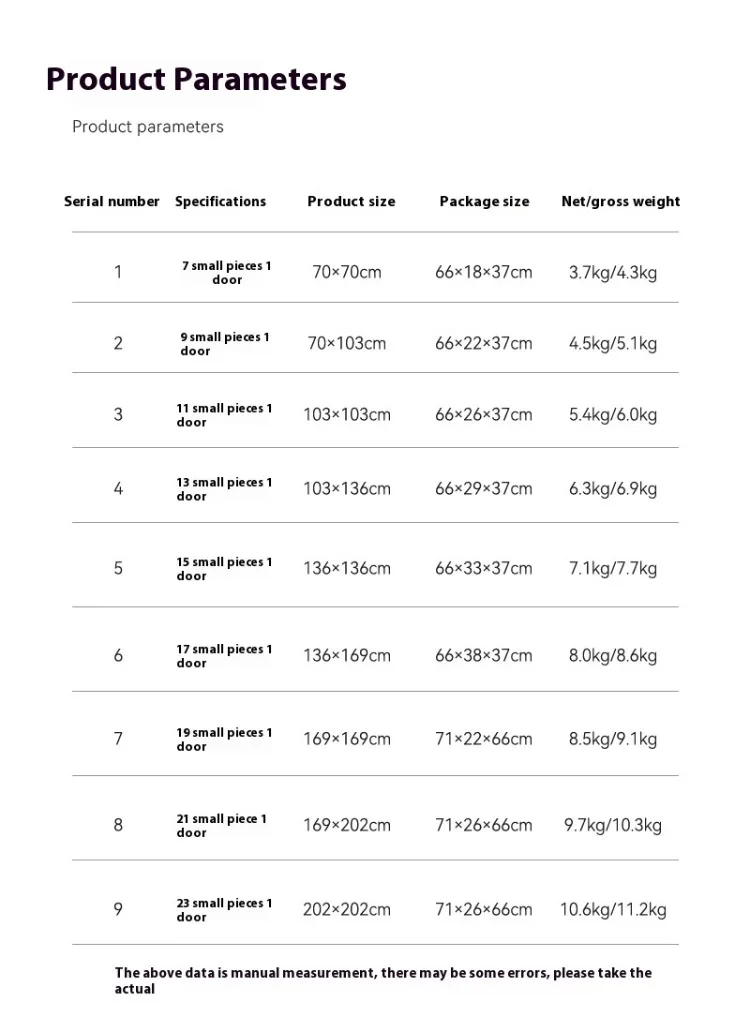Viewport: 750px width, 1017px height.
Task: Click the 169×202cm product size cell
Action: pyautogui.click(x=347, y=825)
